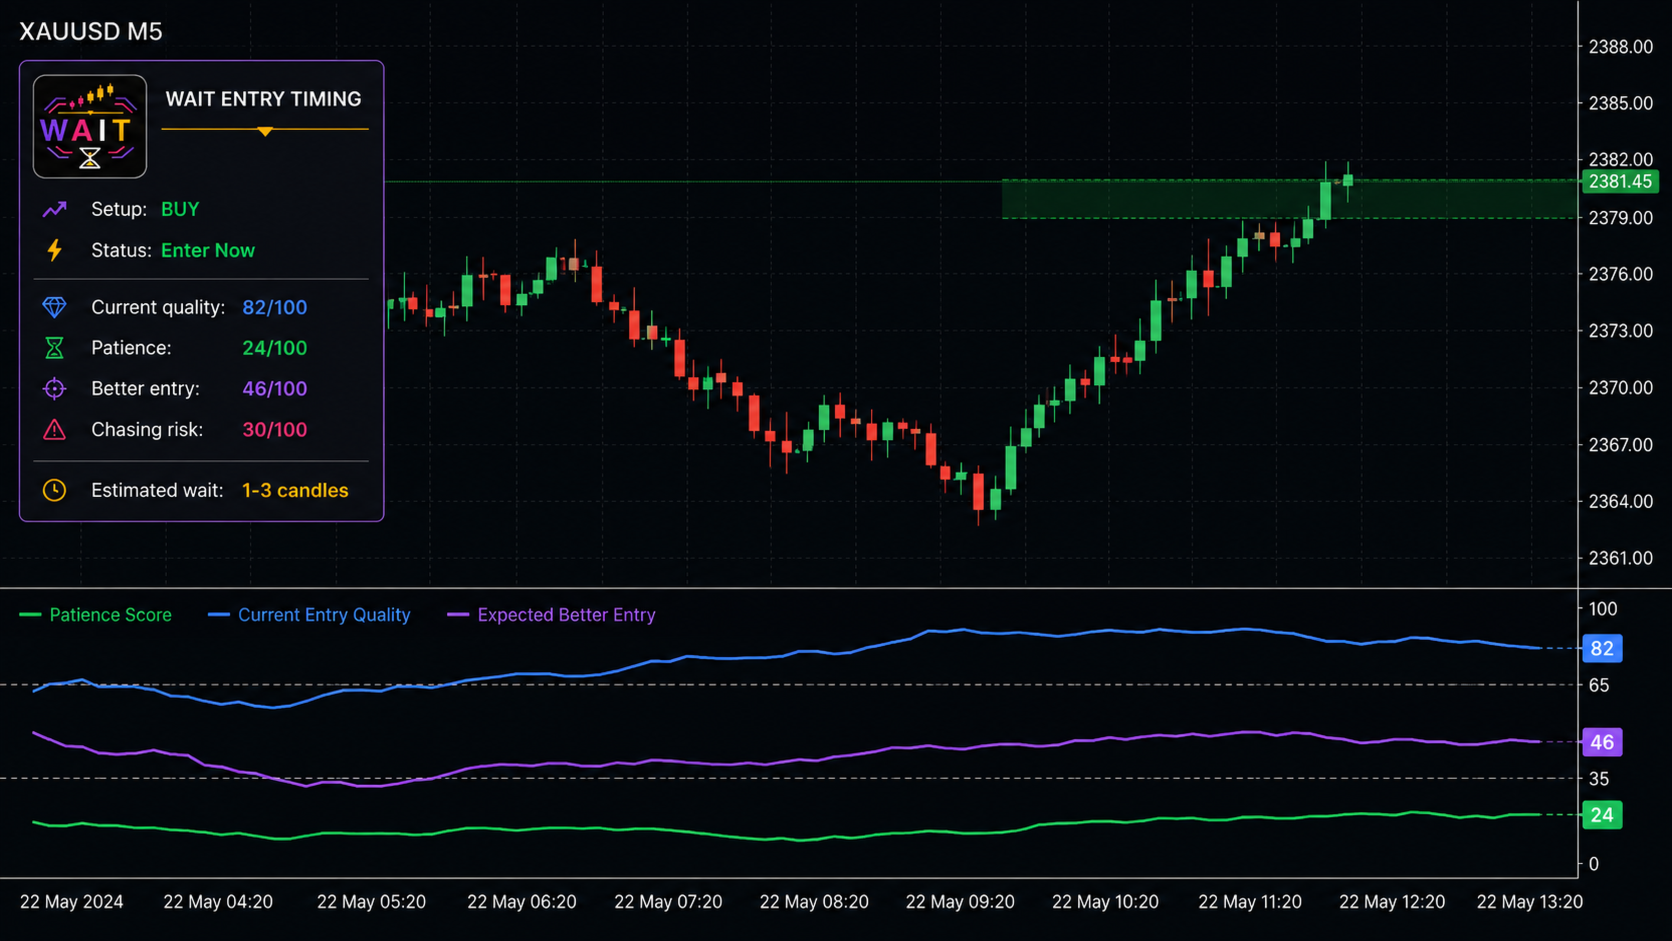Click the 2388.00 price axis label

click(x=1621, y=47)
